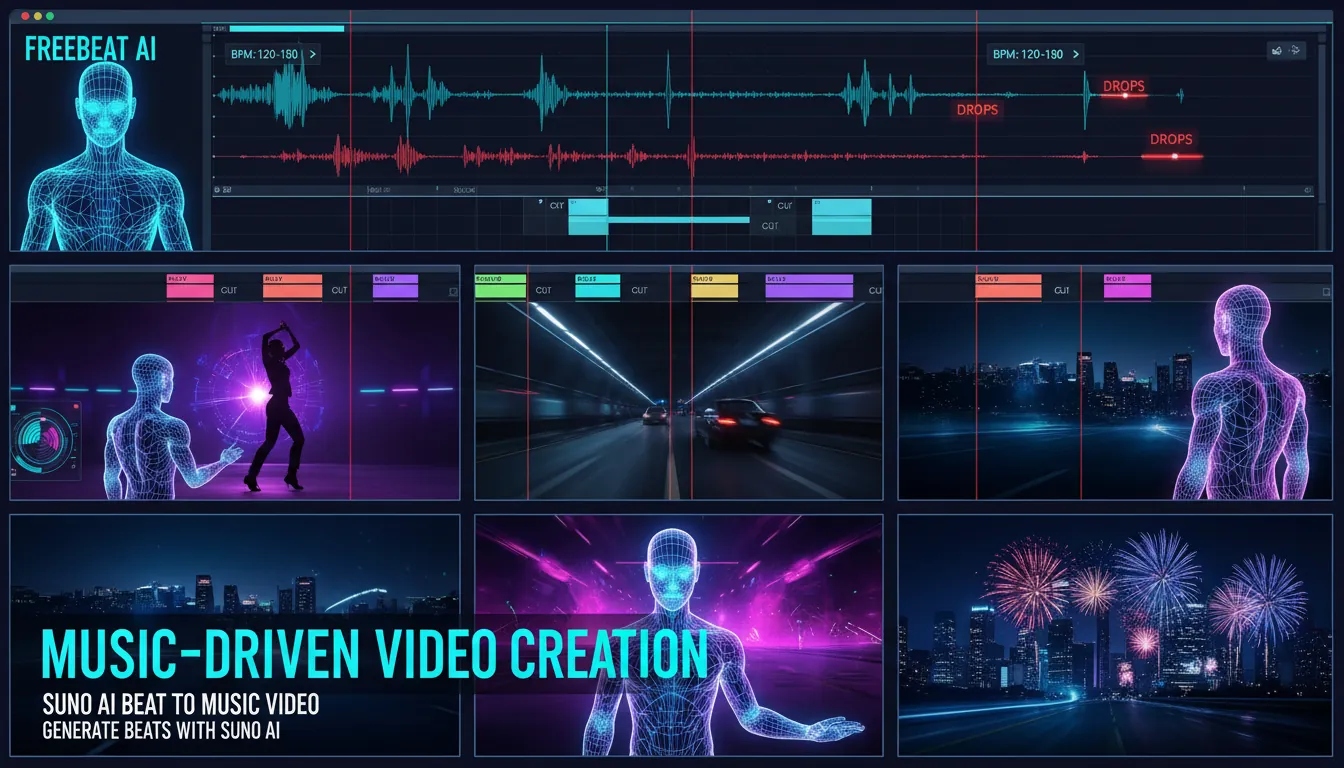
Task: Click the lower DROPS marker near the red waveform
Action: (1171, 140)
